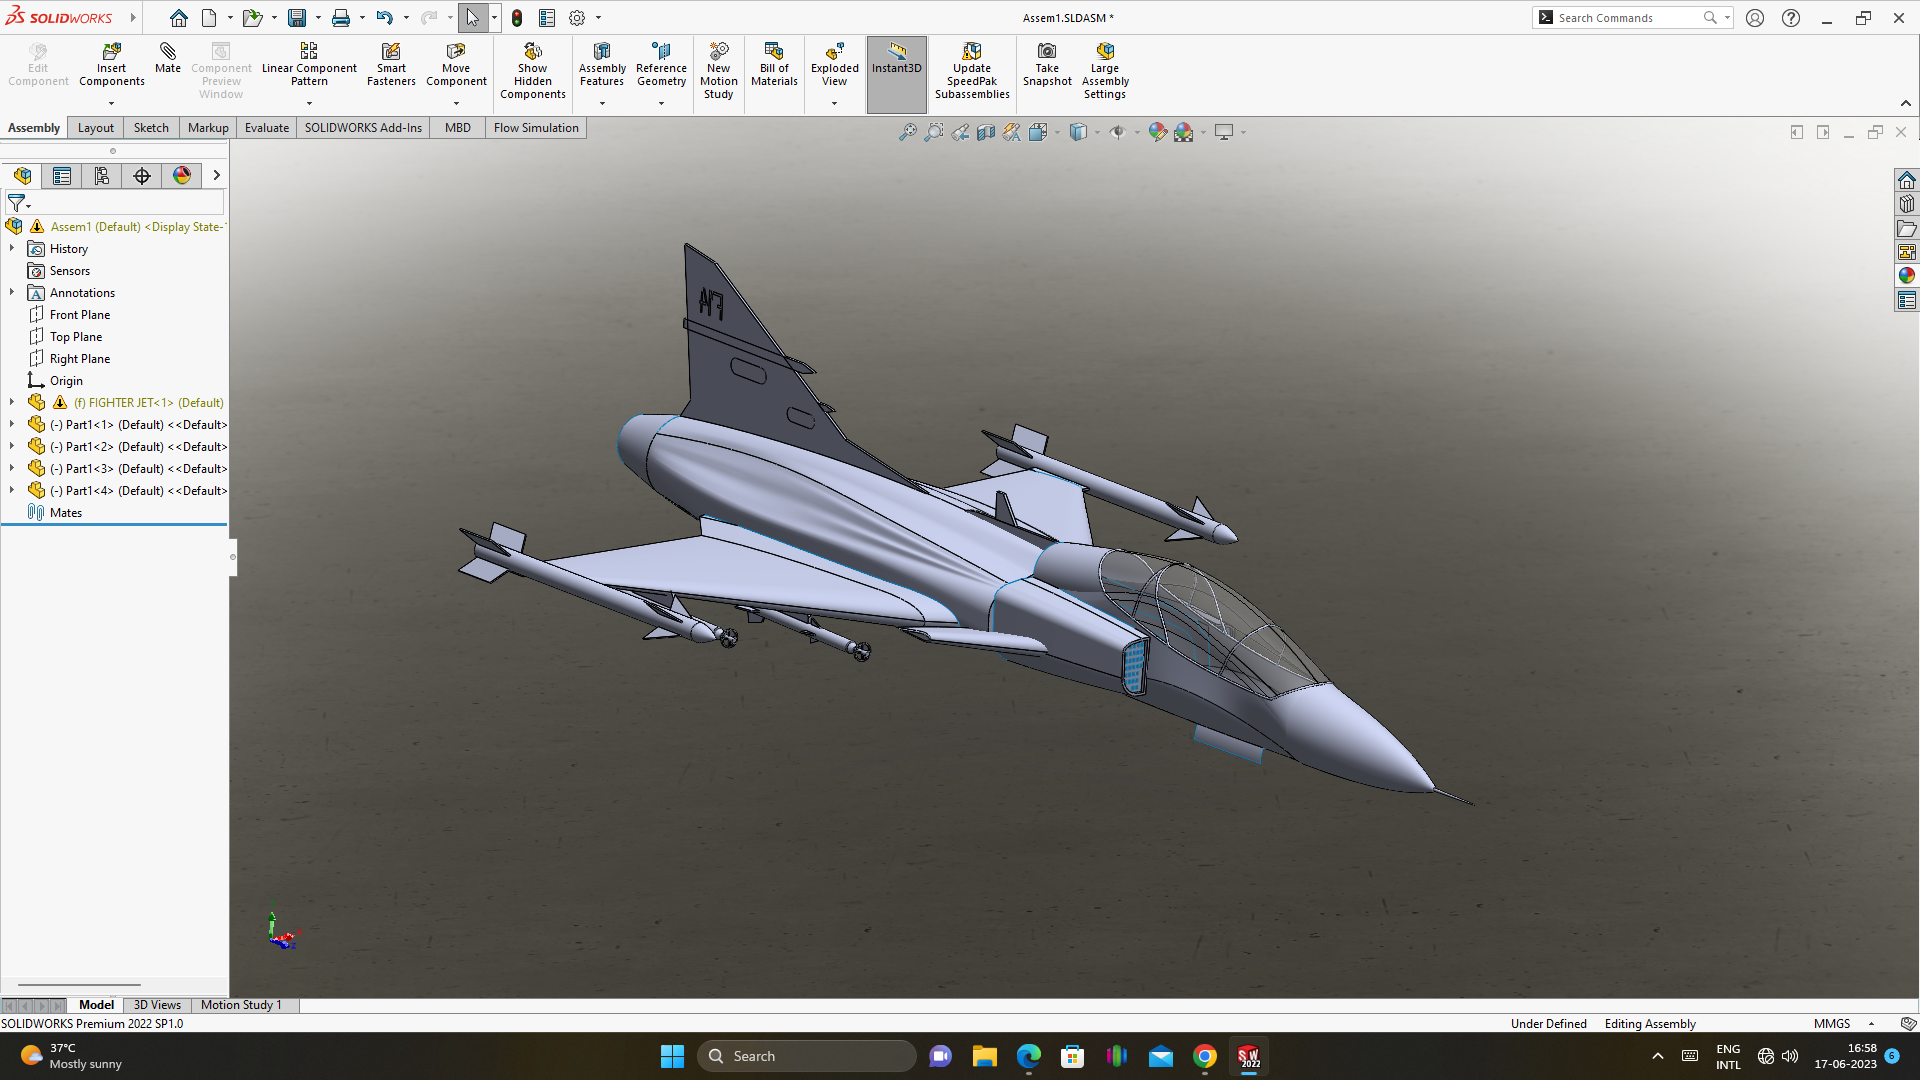
Task: Create a New Motion Study
Action: [718, 71]
